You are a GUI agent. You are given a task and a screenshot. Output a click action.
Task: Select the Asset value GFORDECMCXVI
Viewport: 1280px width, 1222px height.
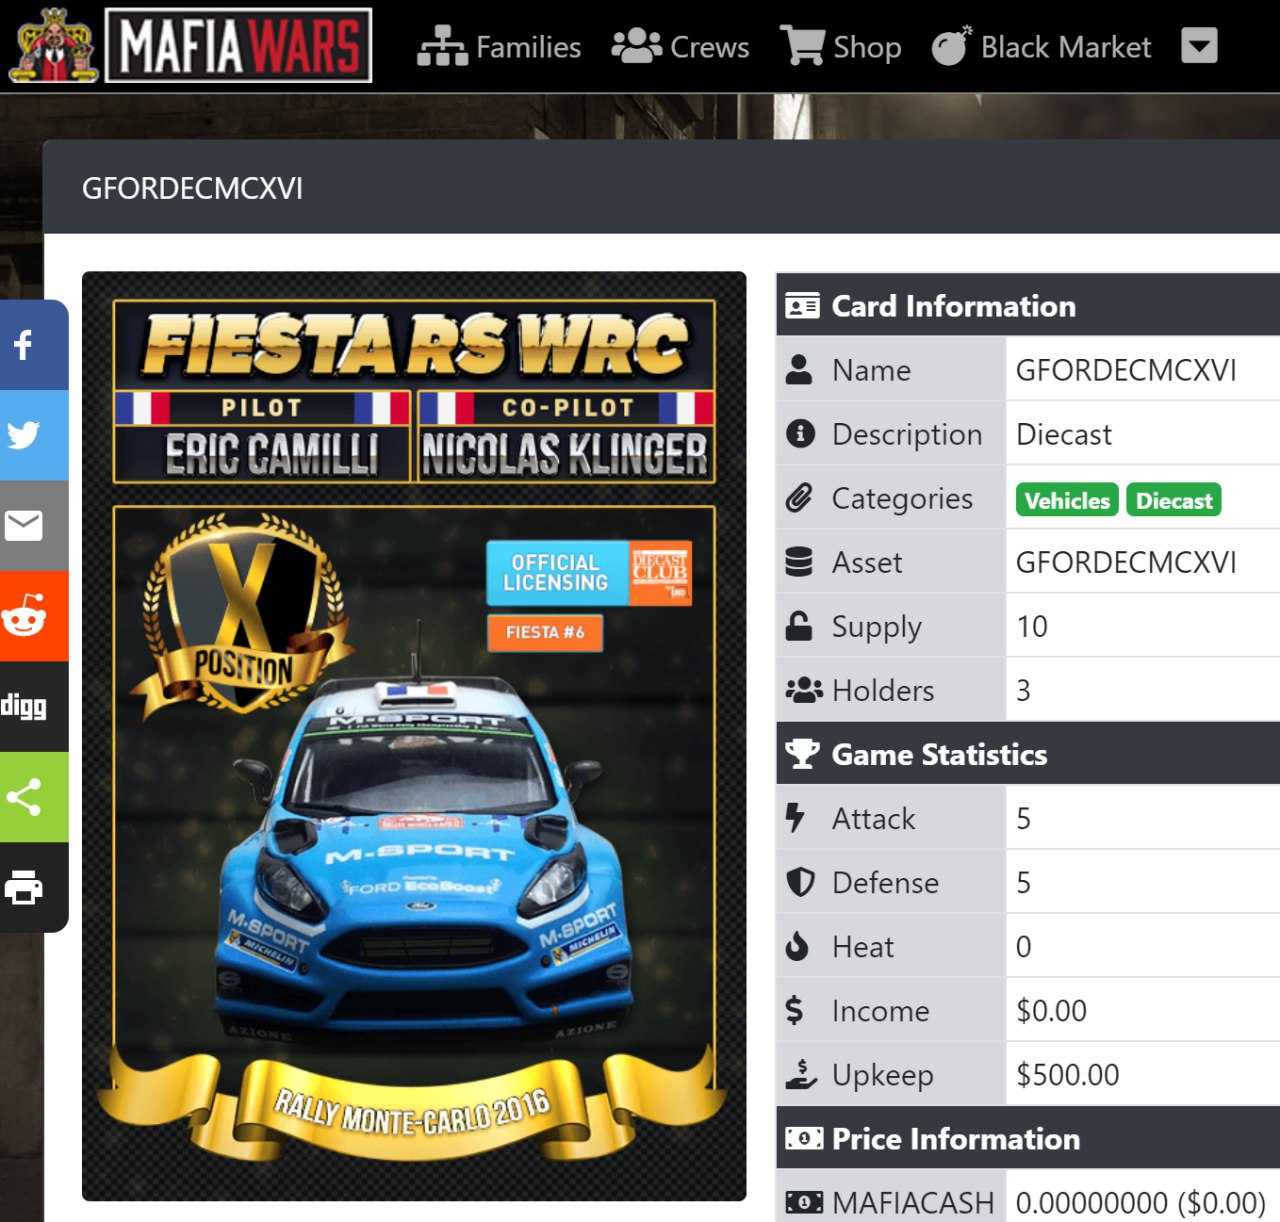pyautogui.click(x=1126, y=562)
